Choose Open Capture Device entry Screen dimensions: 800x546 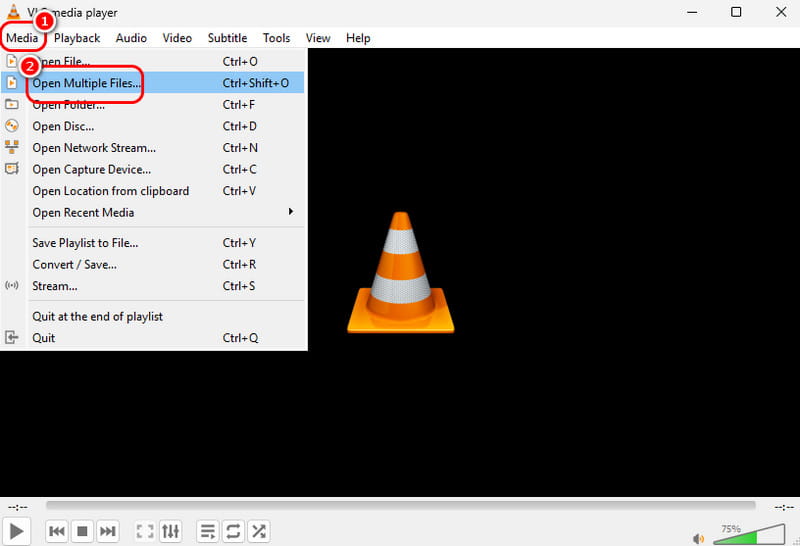coord(153,169)
